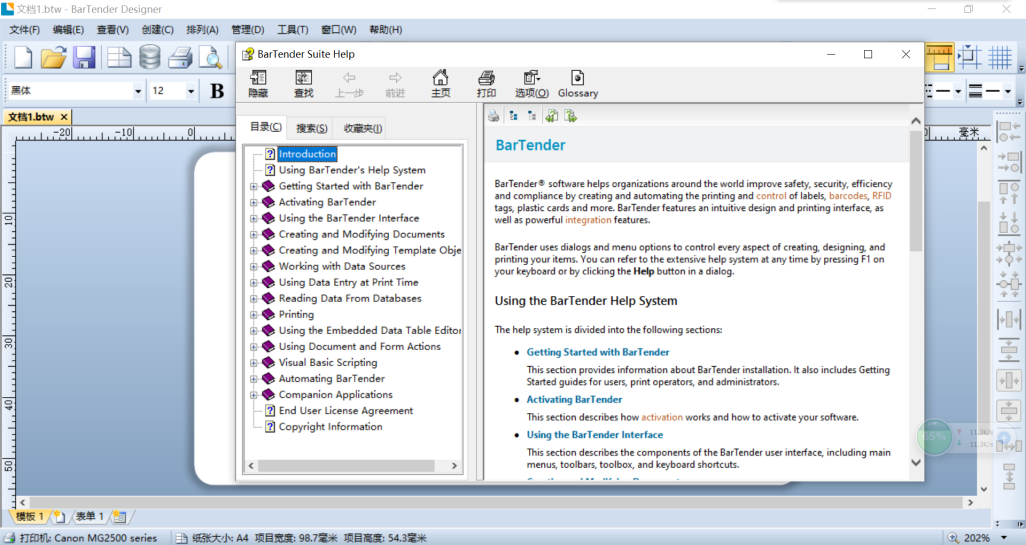The image size is (1026, 545).
Task: Toggle the rulers display button
Action: click(x=940, y=58)
